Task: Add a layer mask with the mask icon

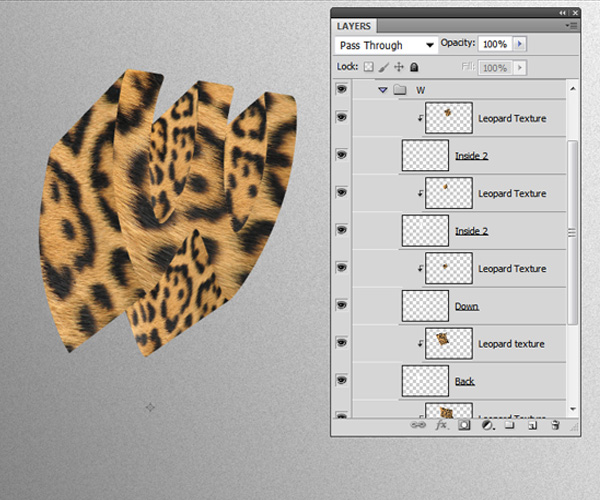Action: point(464,425)
